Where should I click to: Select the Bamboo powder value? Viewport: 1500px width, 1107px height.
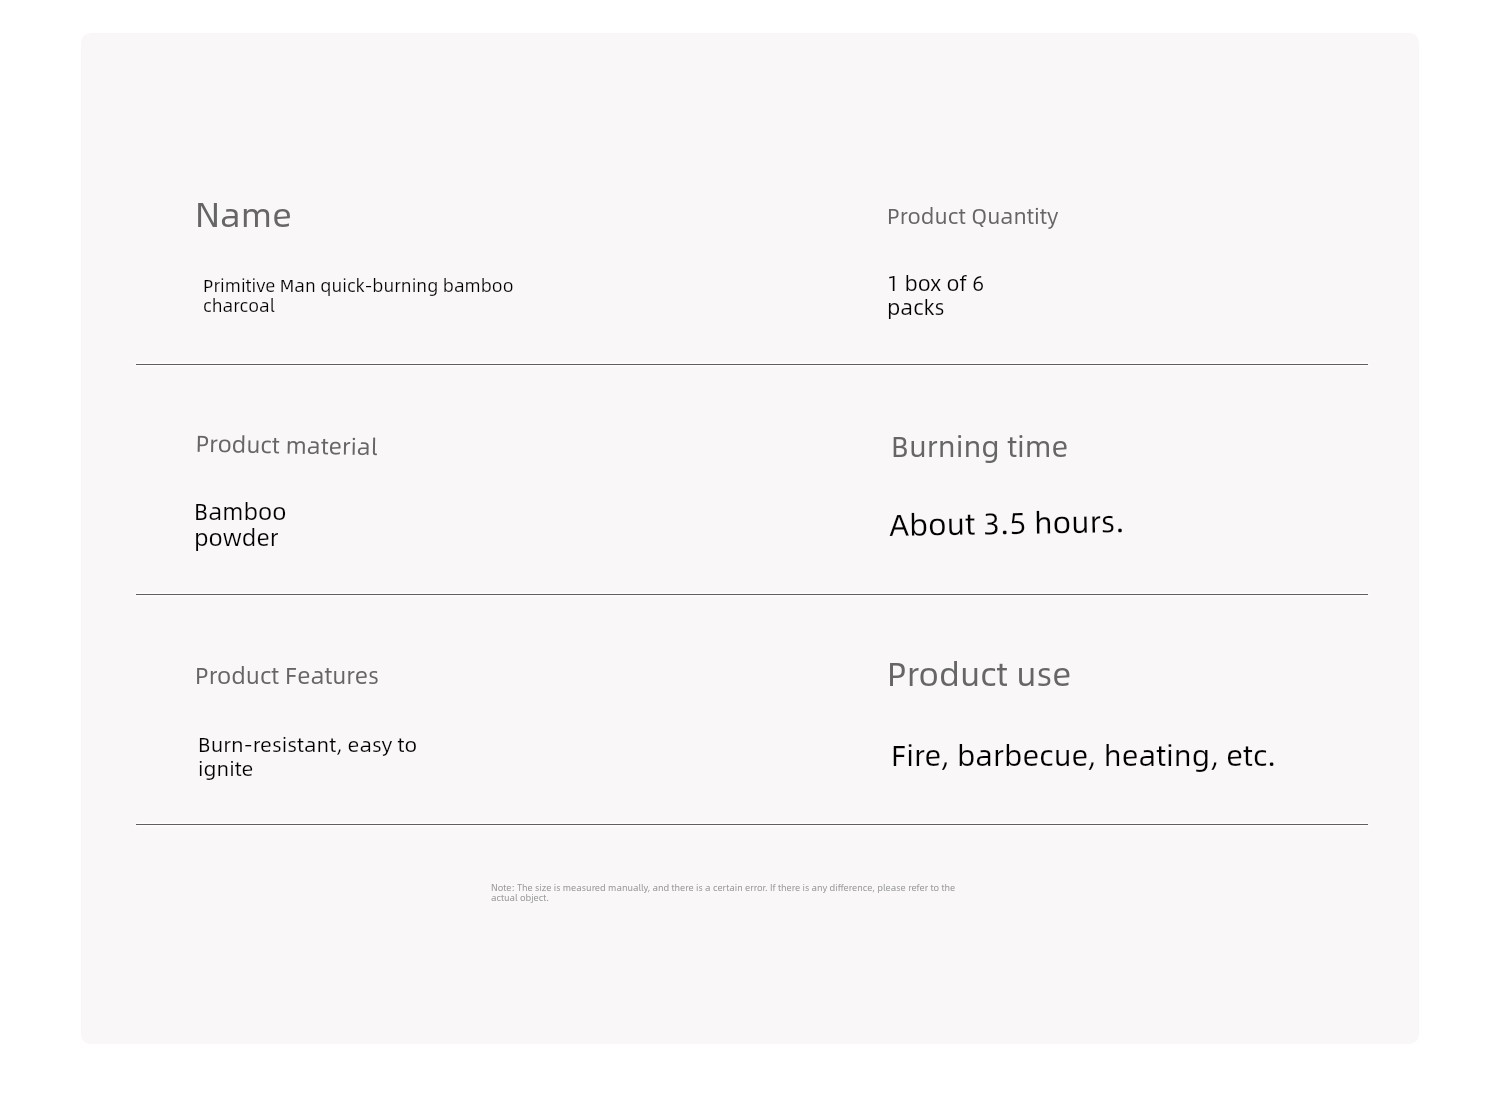coord(240,525)
